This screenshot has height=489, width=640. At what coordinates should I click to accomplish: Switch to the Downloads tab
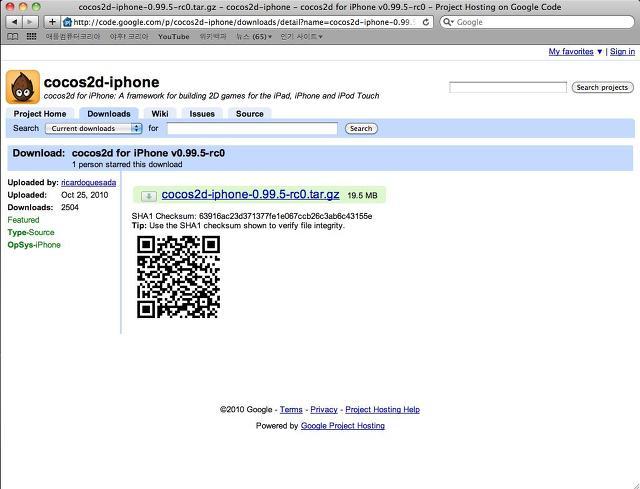point(109,114)
